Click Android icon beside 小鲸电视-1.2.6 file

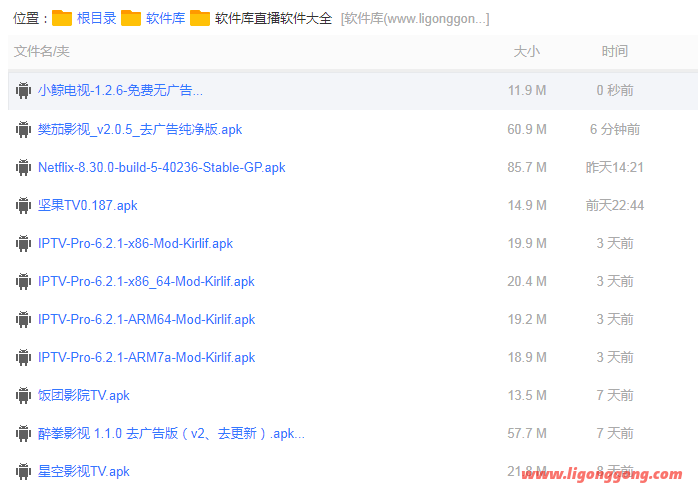[23, 90]
